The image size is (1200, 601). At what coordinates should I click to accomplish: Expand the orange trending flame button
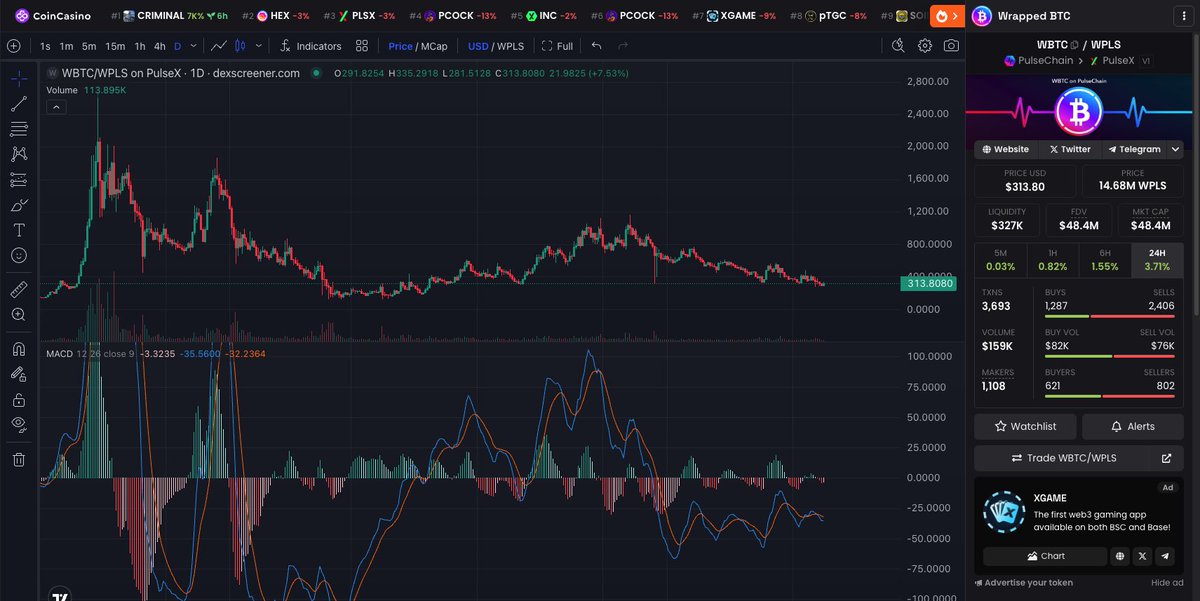tap(946, 16)
